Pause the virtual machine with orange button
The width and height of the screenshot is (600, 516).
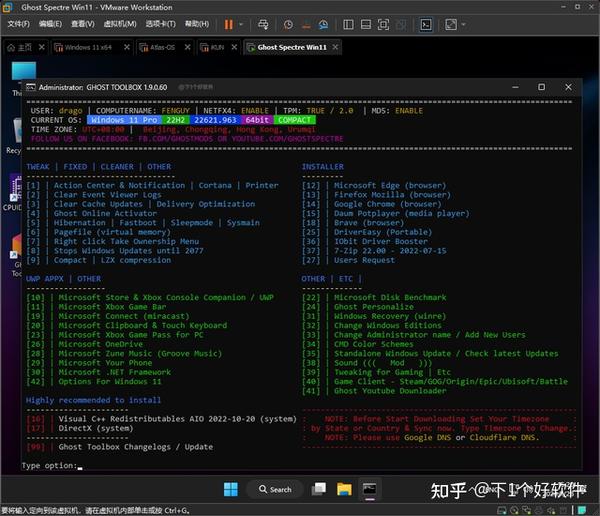[228, 24]
